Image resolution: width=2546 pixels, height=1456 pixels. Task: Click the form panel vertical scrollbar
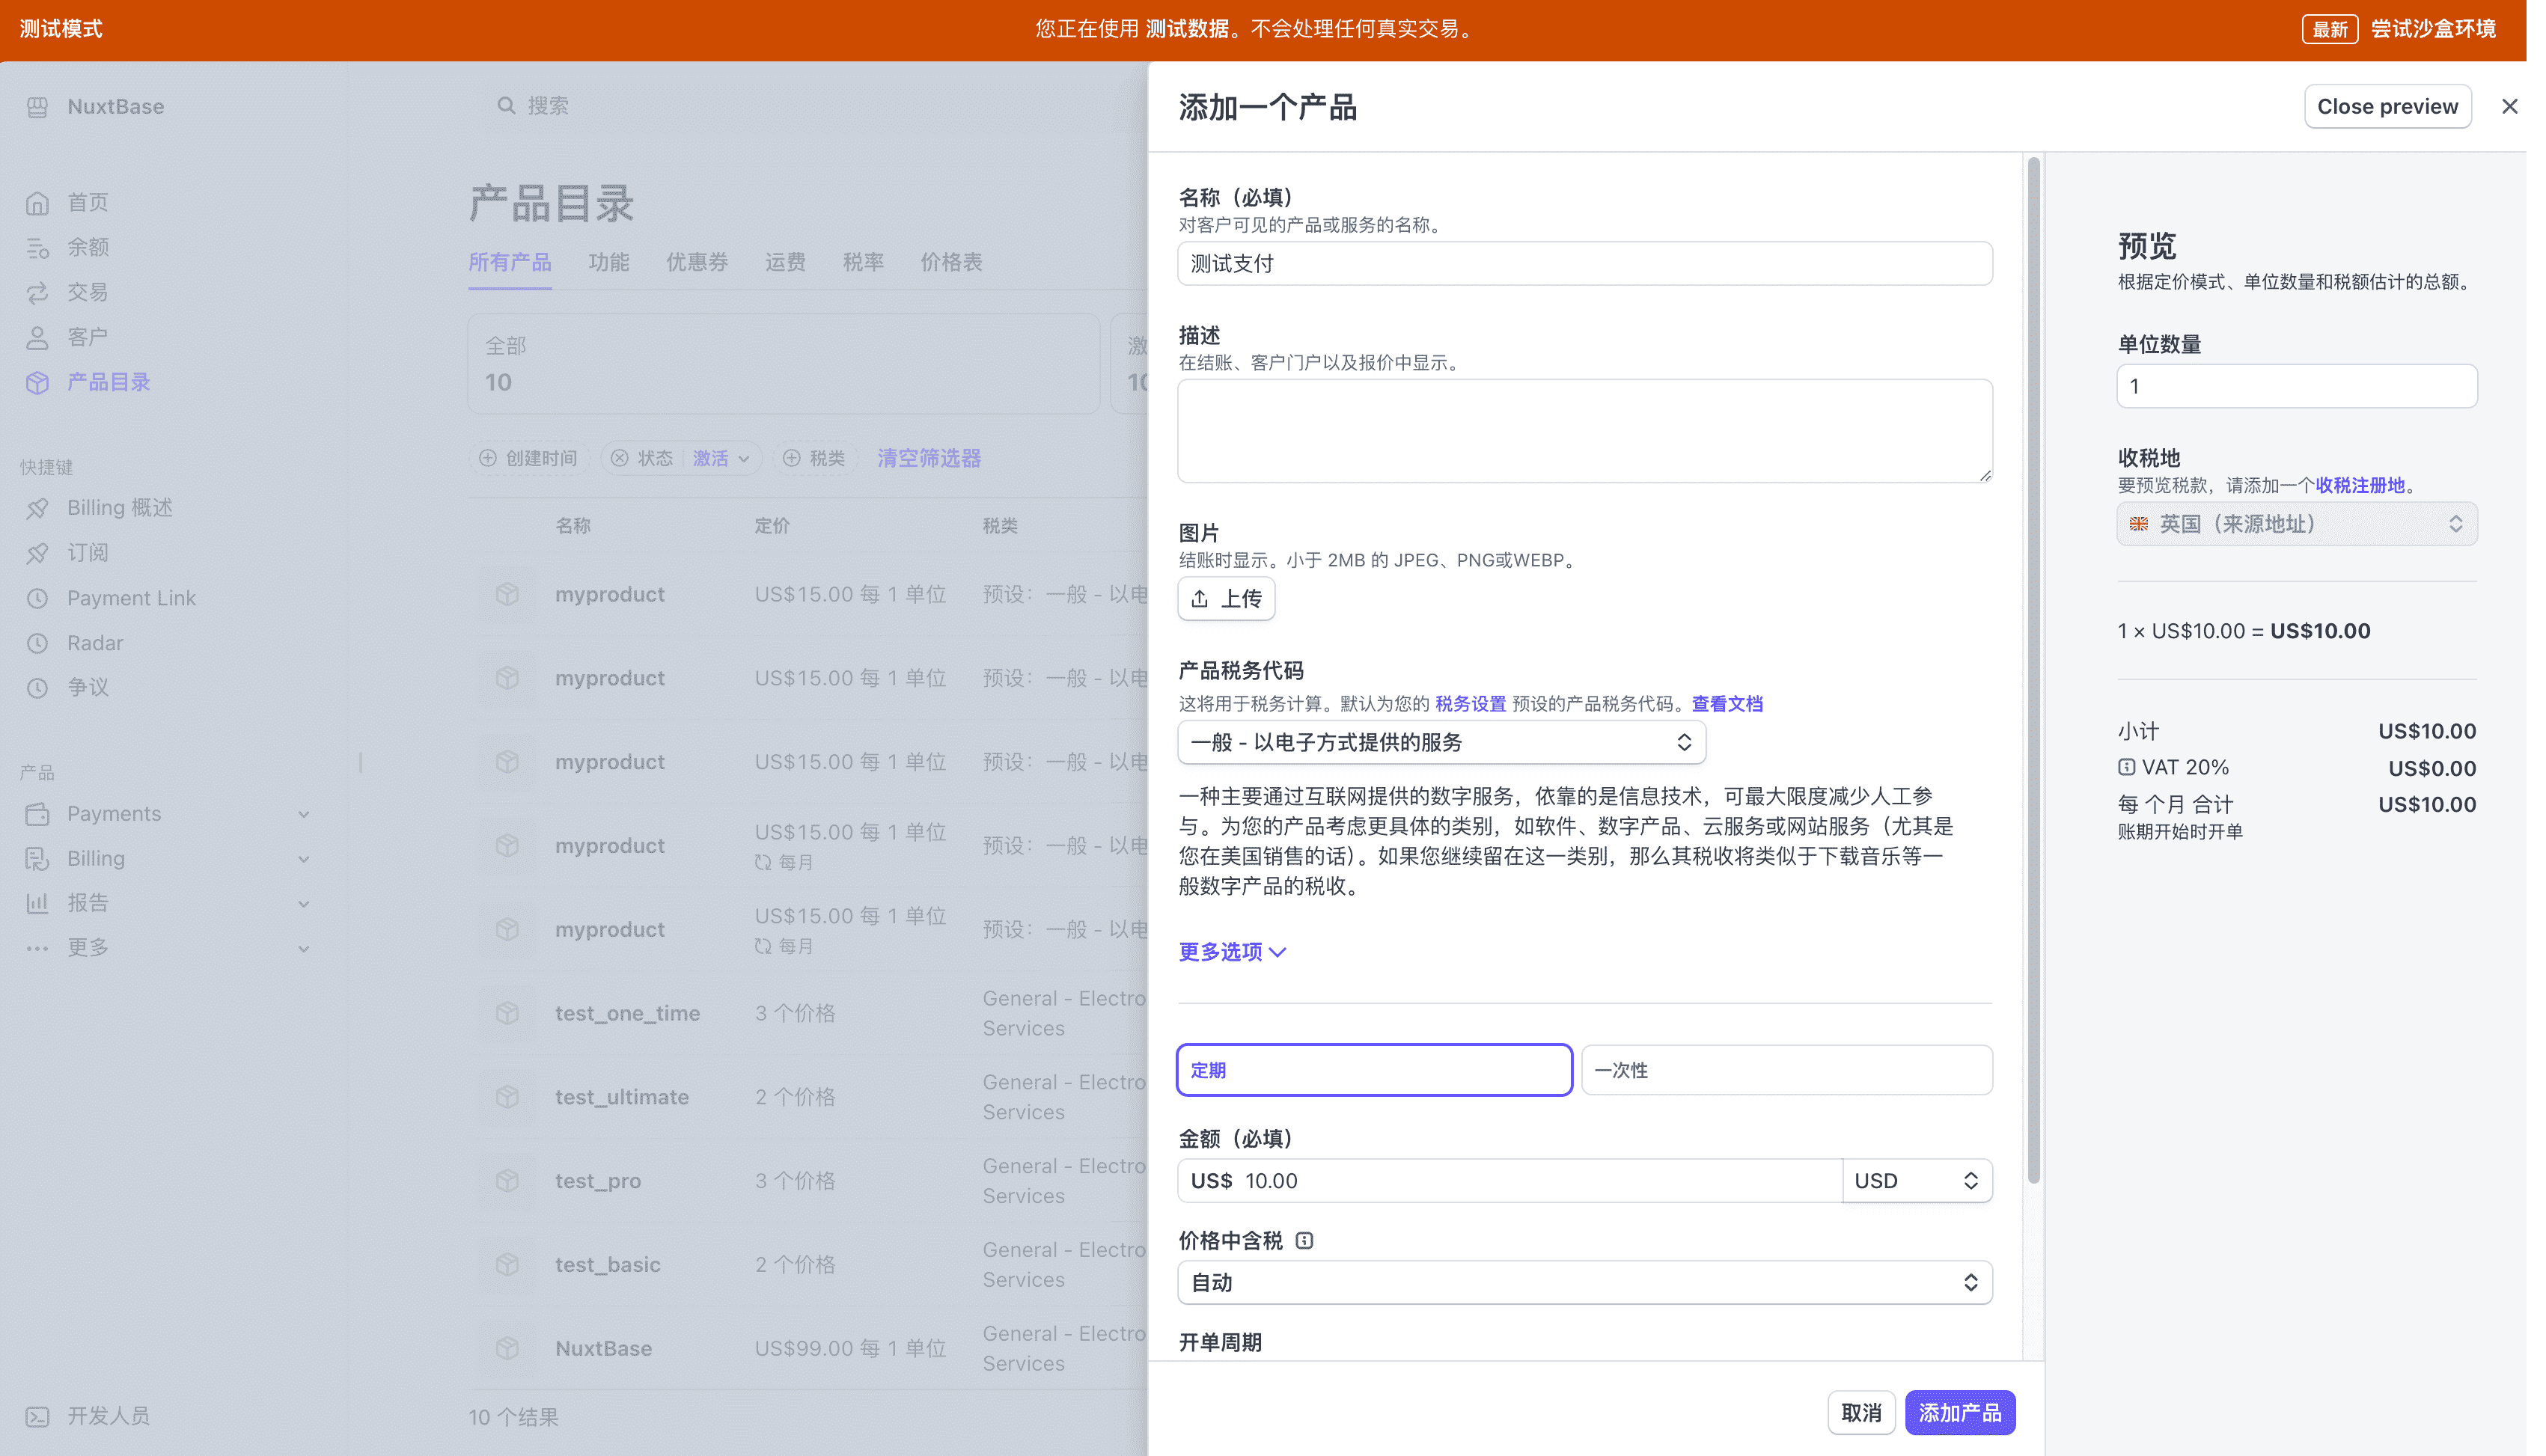click(x=2033, y=670)
